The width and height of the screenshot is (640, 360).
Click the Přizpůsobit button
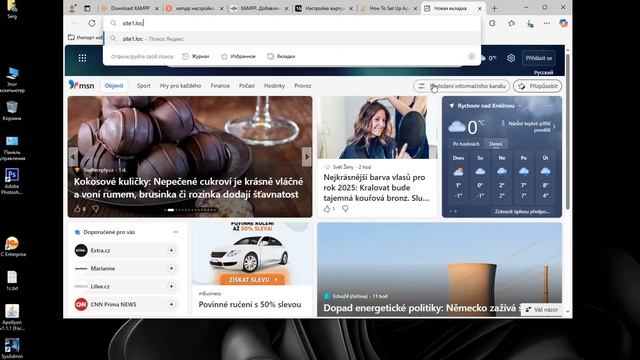click(x=538, y=86)
